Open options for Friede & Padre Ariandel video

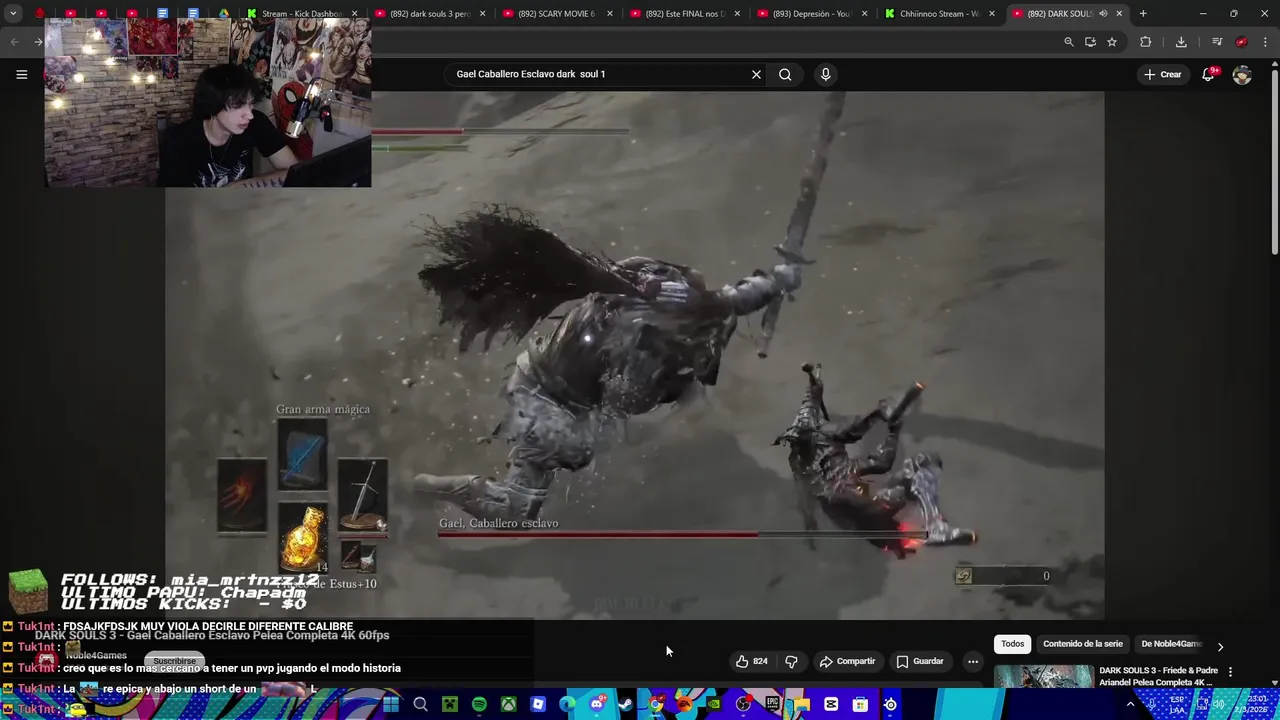1230,671
